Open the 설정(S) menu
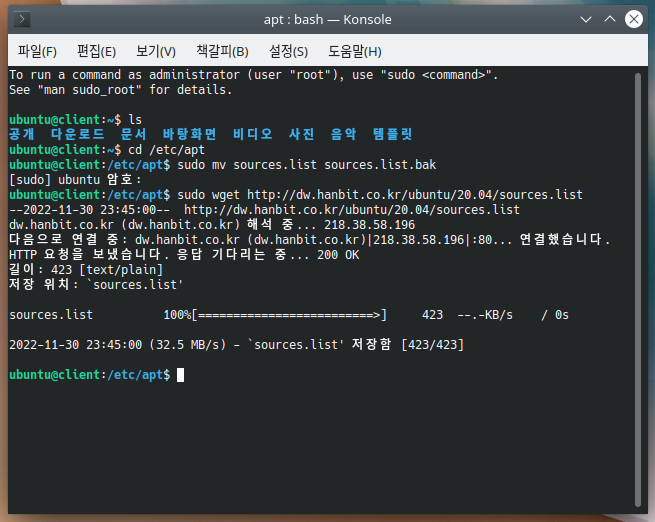Image resolution: width=655 pixels, height=522 pixels. tap(288, 51)
